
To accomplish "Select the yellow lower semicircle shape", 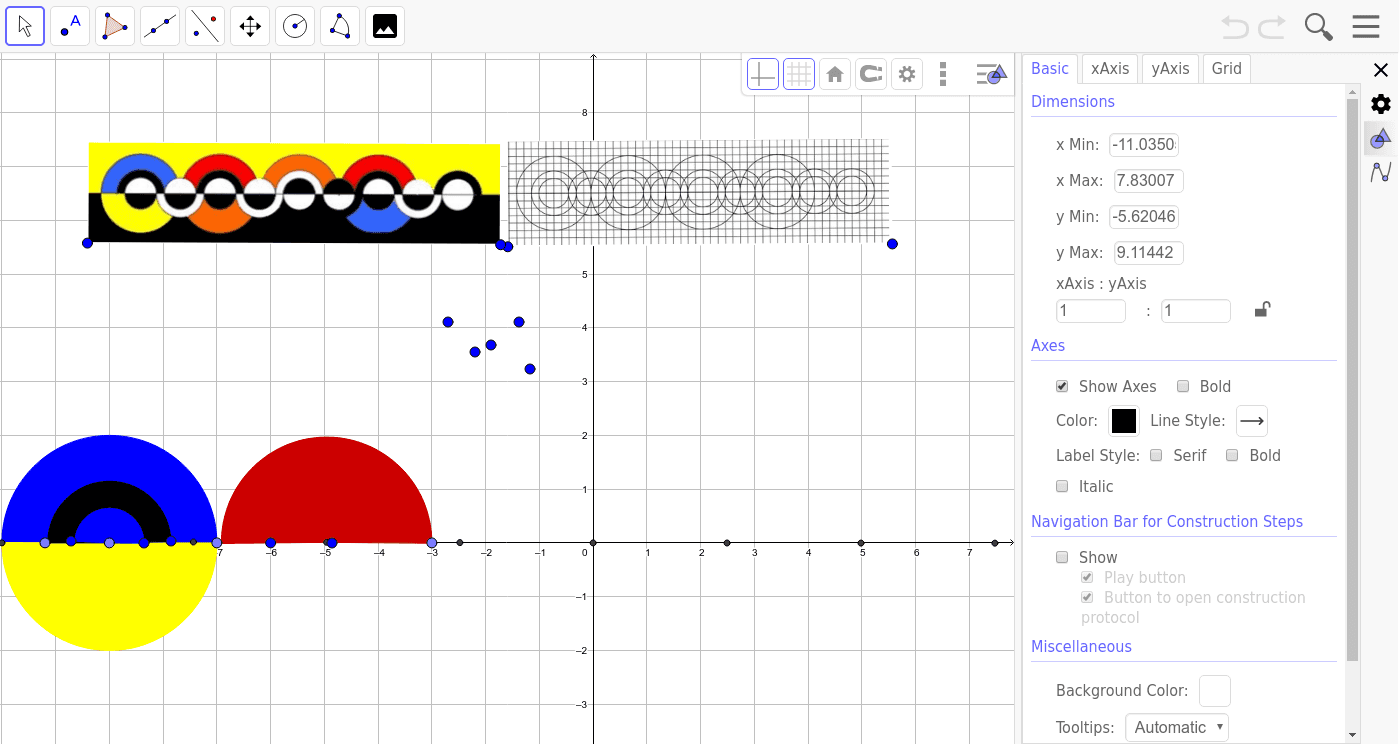I will coord(109,596).
